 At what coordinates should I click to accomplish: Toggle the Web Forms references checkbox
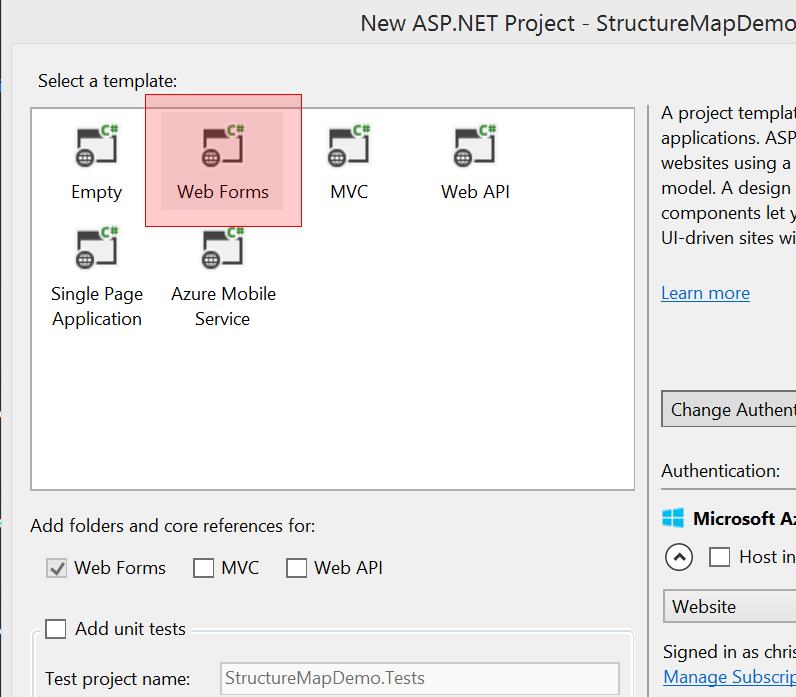(x=56, y=568)
